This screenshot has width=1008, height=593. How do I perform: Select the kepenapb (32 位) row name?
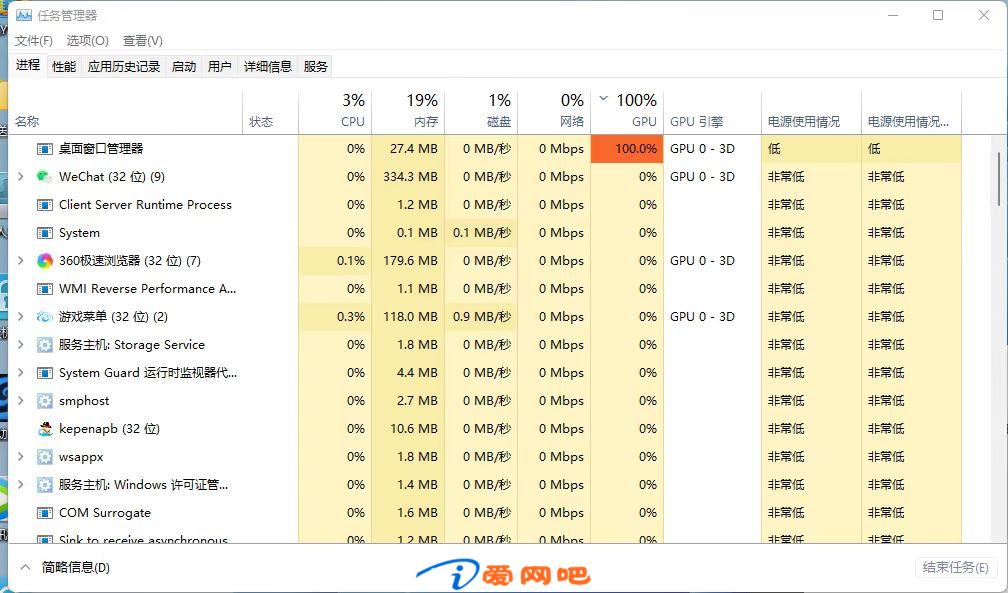pyautogui.click(x=109, y=429)
